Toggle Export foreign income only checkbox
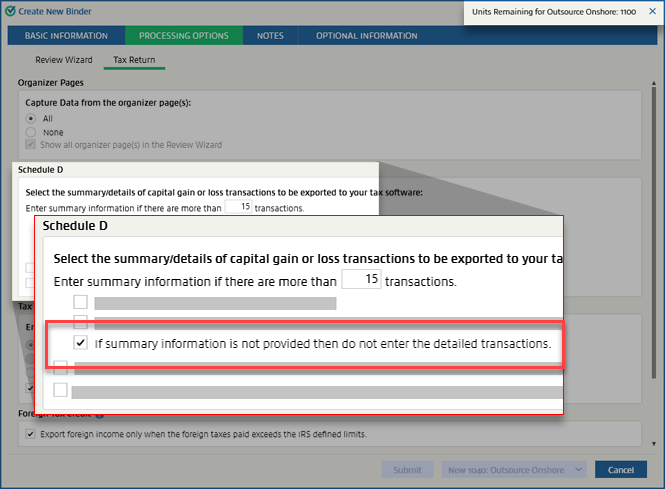 click(30, 434)
